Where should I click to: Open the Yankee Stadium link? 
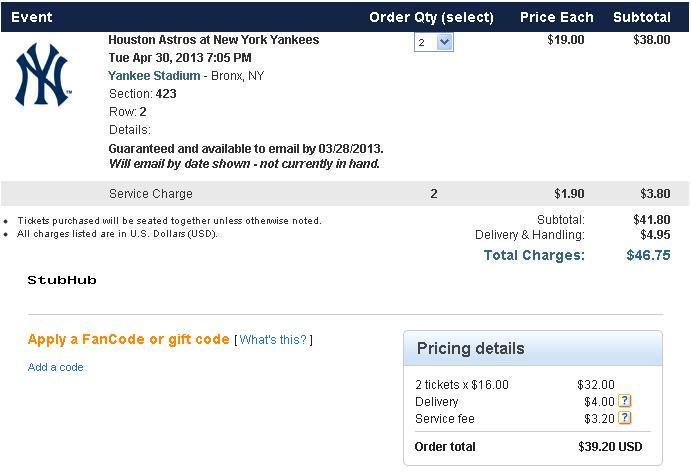(x=154, y=76)
